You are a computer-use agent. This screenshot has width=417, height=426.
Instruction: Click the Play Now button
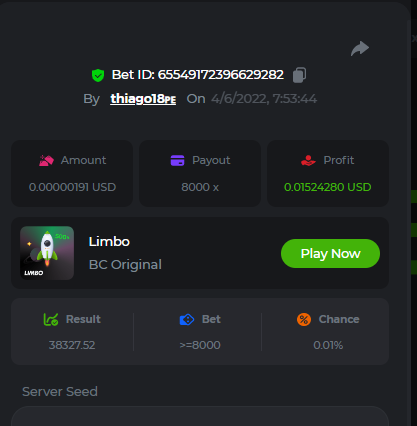pyautogui.click(x=330, y=253)
